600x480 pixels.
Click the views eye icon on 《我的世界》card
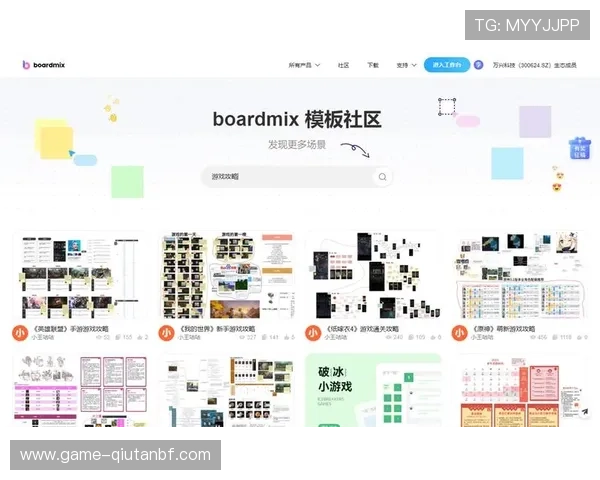pyautogui.click(x=242, y=337)
